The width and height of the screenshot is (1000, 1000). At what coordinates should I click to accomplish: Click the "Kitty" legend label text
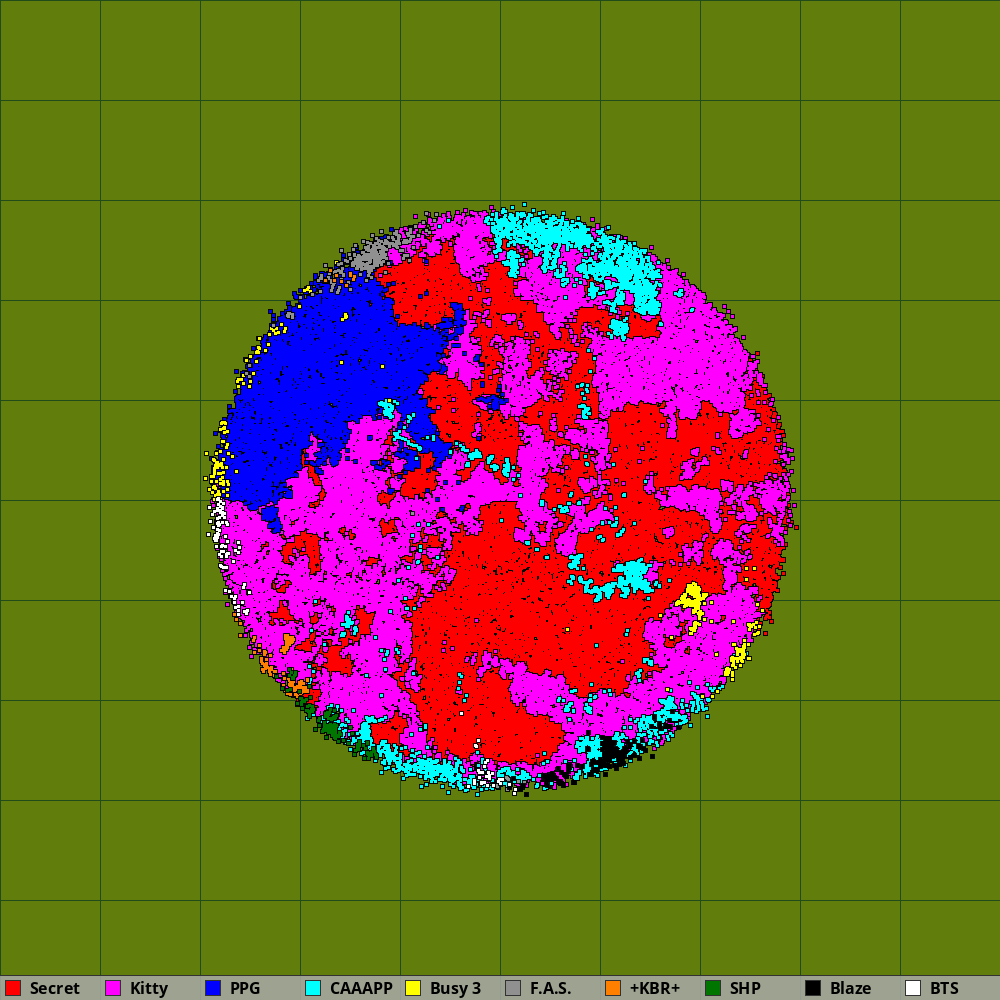click(149, 988)
